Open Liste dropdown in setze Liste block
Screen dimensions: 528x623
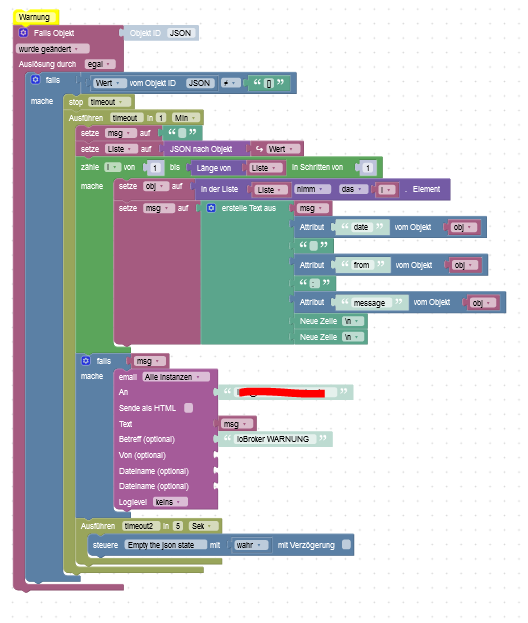point(121,149)
